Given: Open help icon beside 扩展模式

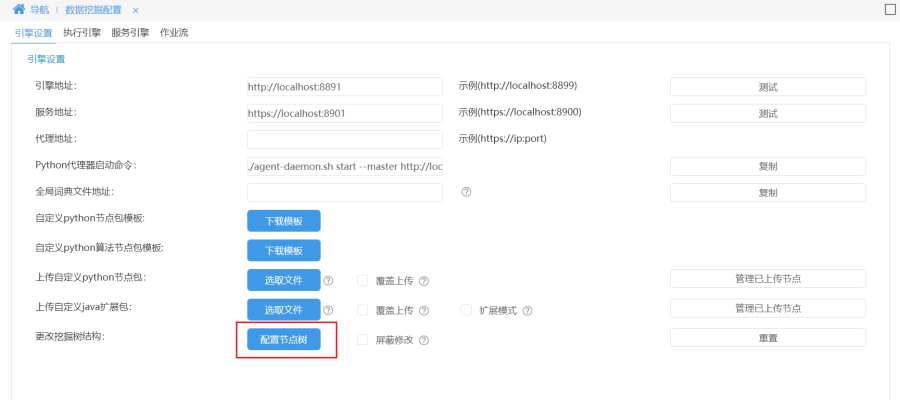Looking at the screenshot, I should click(527, 310).
